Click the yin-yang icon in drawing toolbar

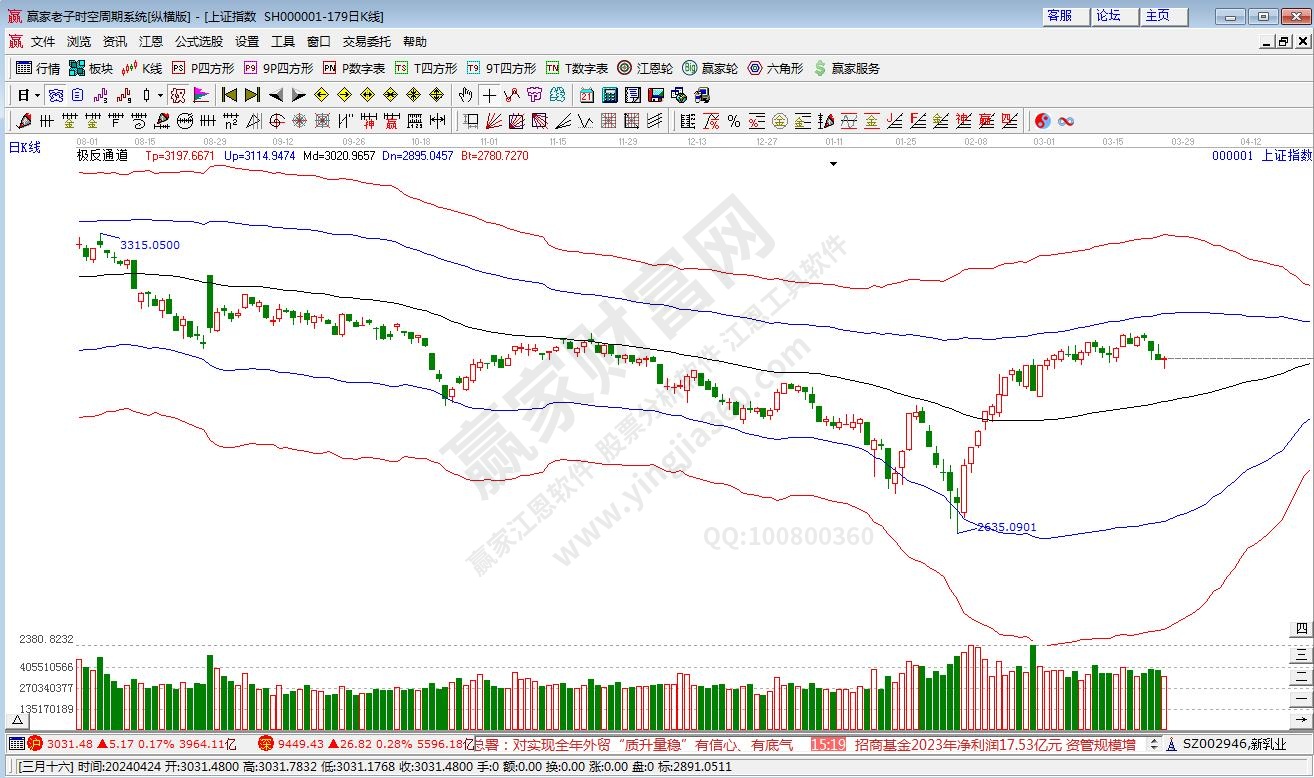(x=1042, y=121)
